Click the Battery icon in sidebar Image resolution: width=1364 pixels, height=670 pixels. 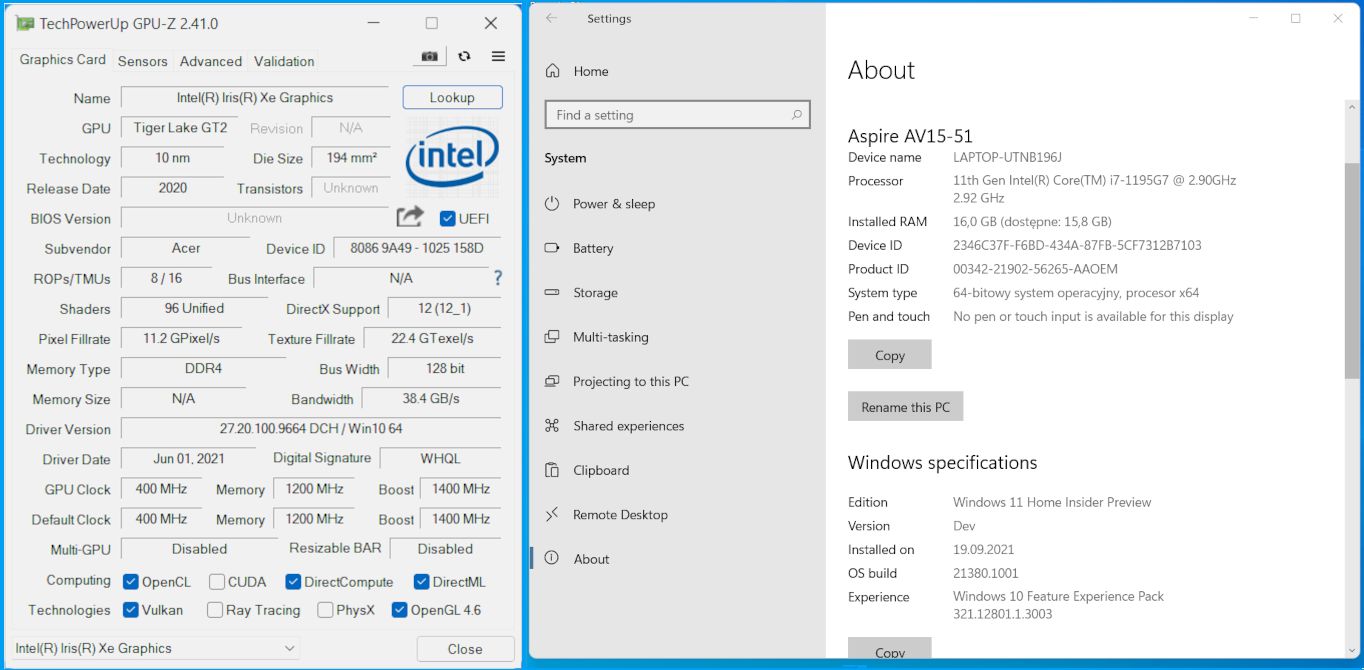[x=552, y=248]
